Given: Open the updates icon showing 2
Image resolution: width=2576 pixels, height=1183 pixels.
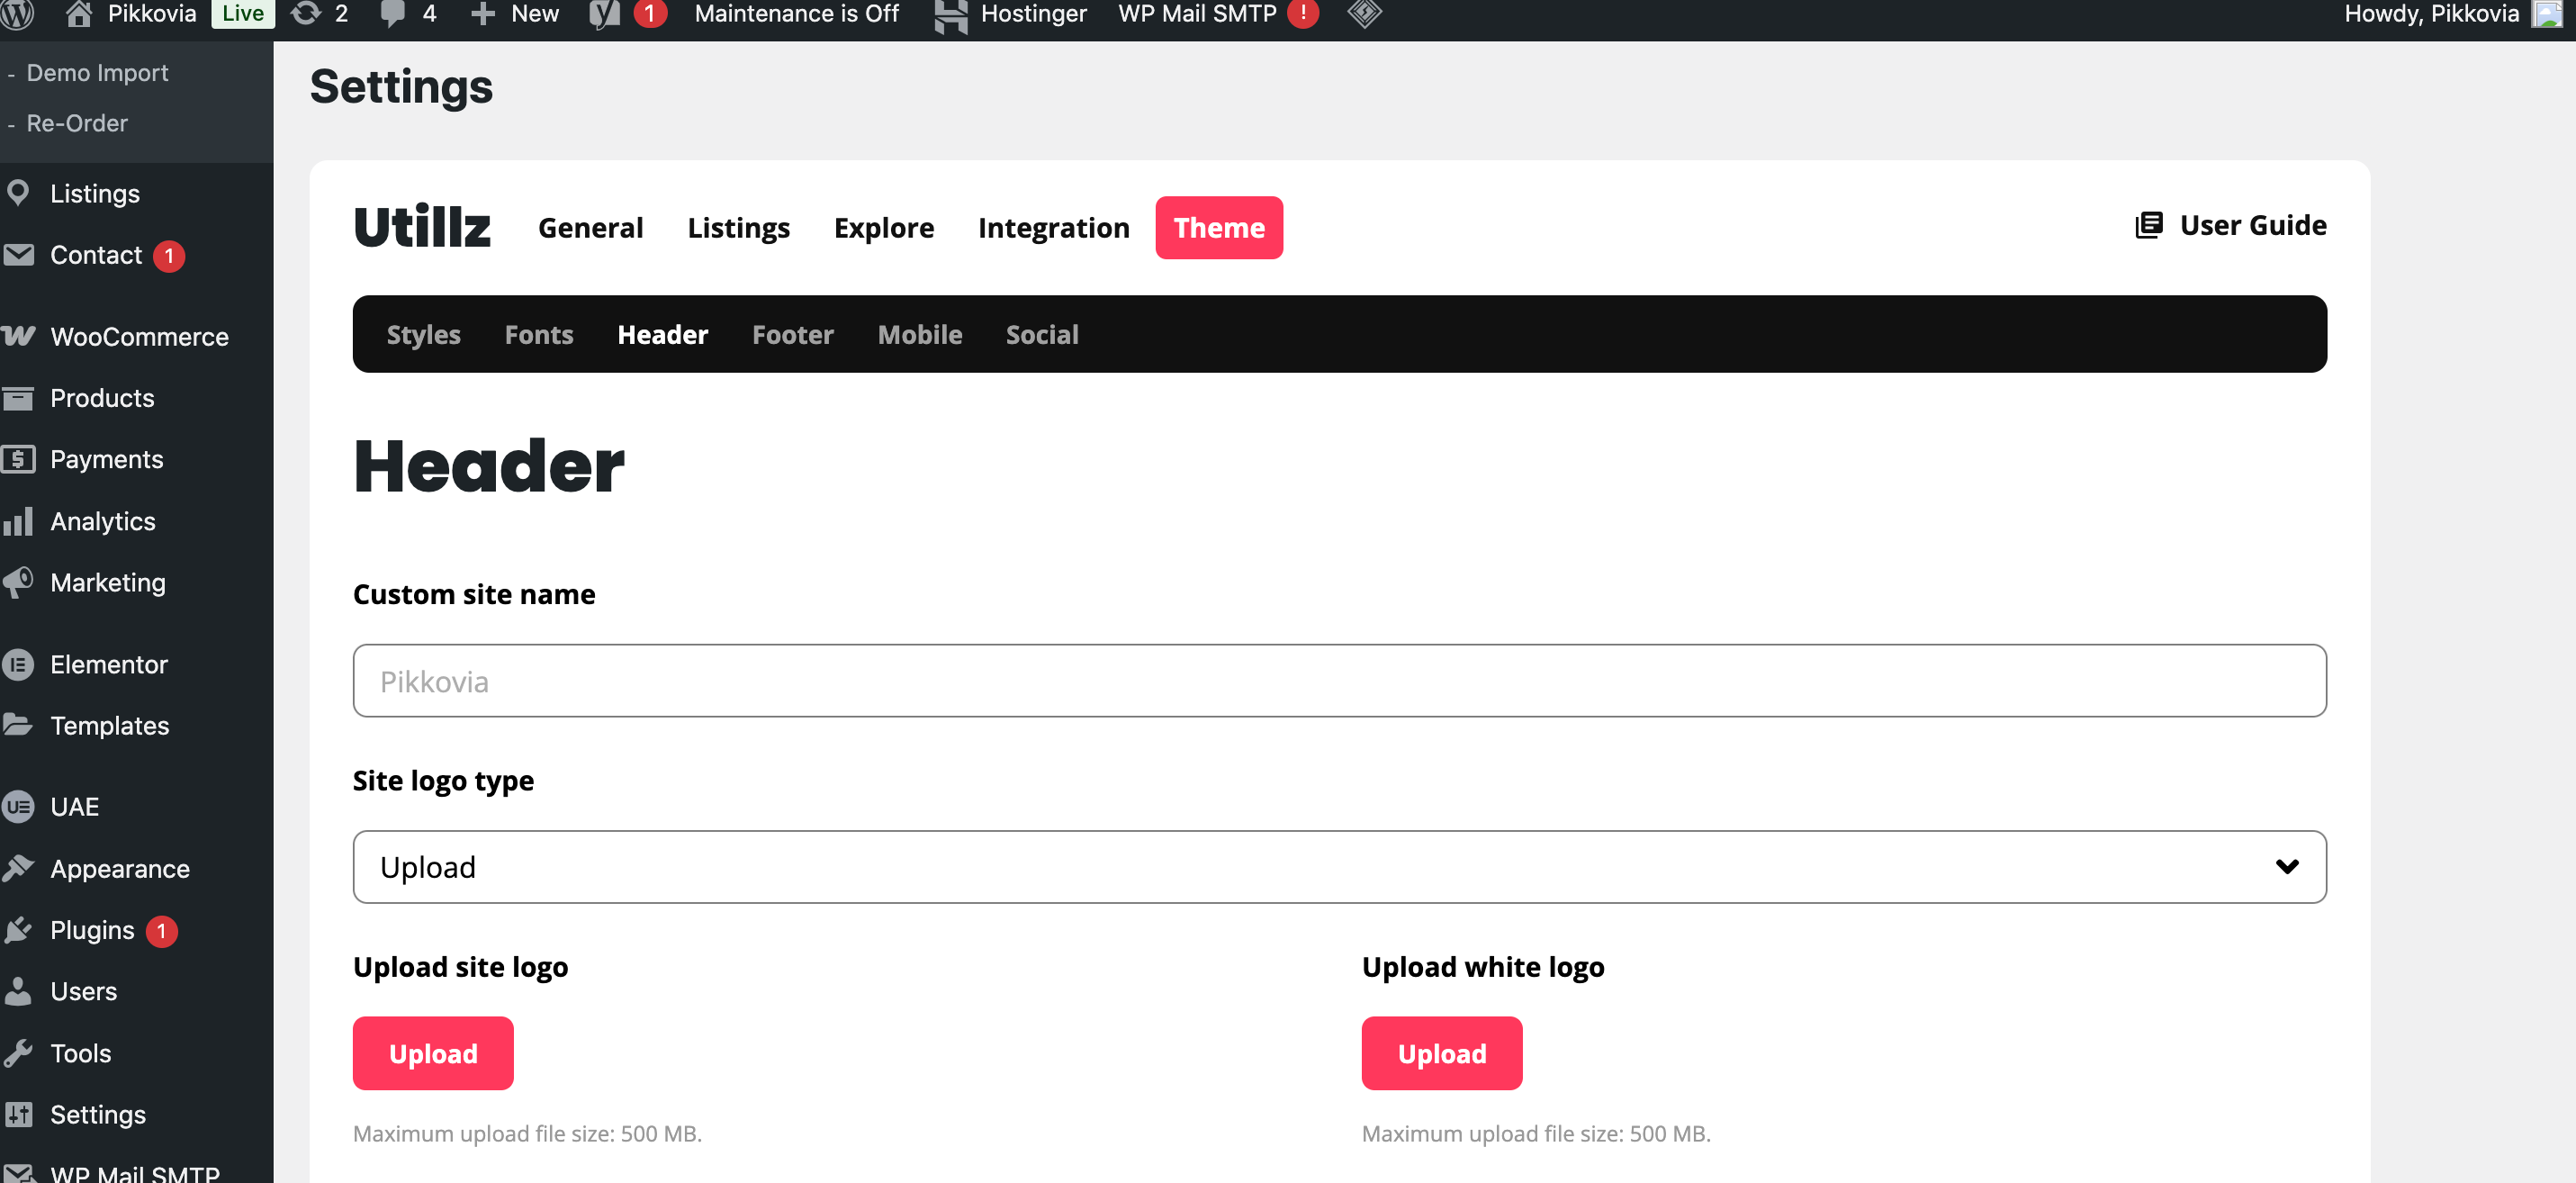Looking at the screenshot, I should (x=306, y=14).
